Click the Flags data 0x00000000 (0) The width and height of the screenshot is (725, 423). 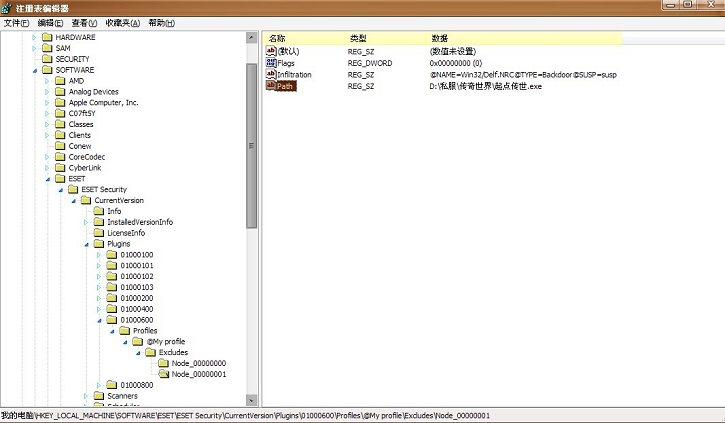[x=456, y=63]
